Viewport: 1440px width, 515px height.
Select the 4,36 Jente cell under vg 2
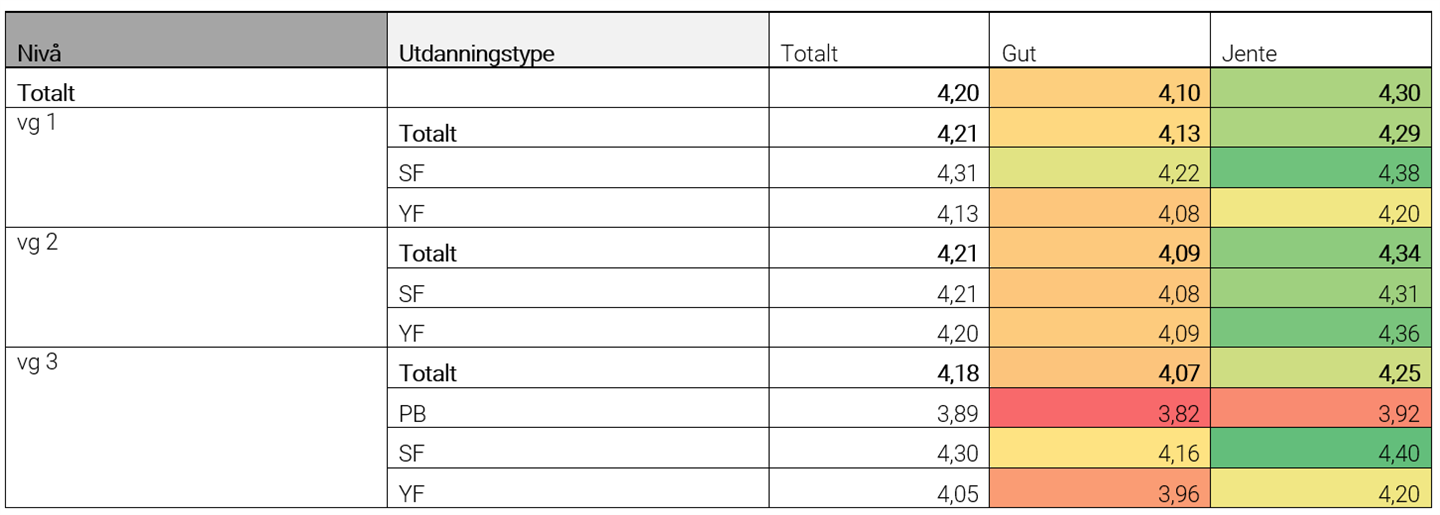tap(1321, 328)
